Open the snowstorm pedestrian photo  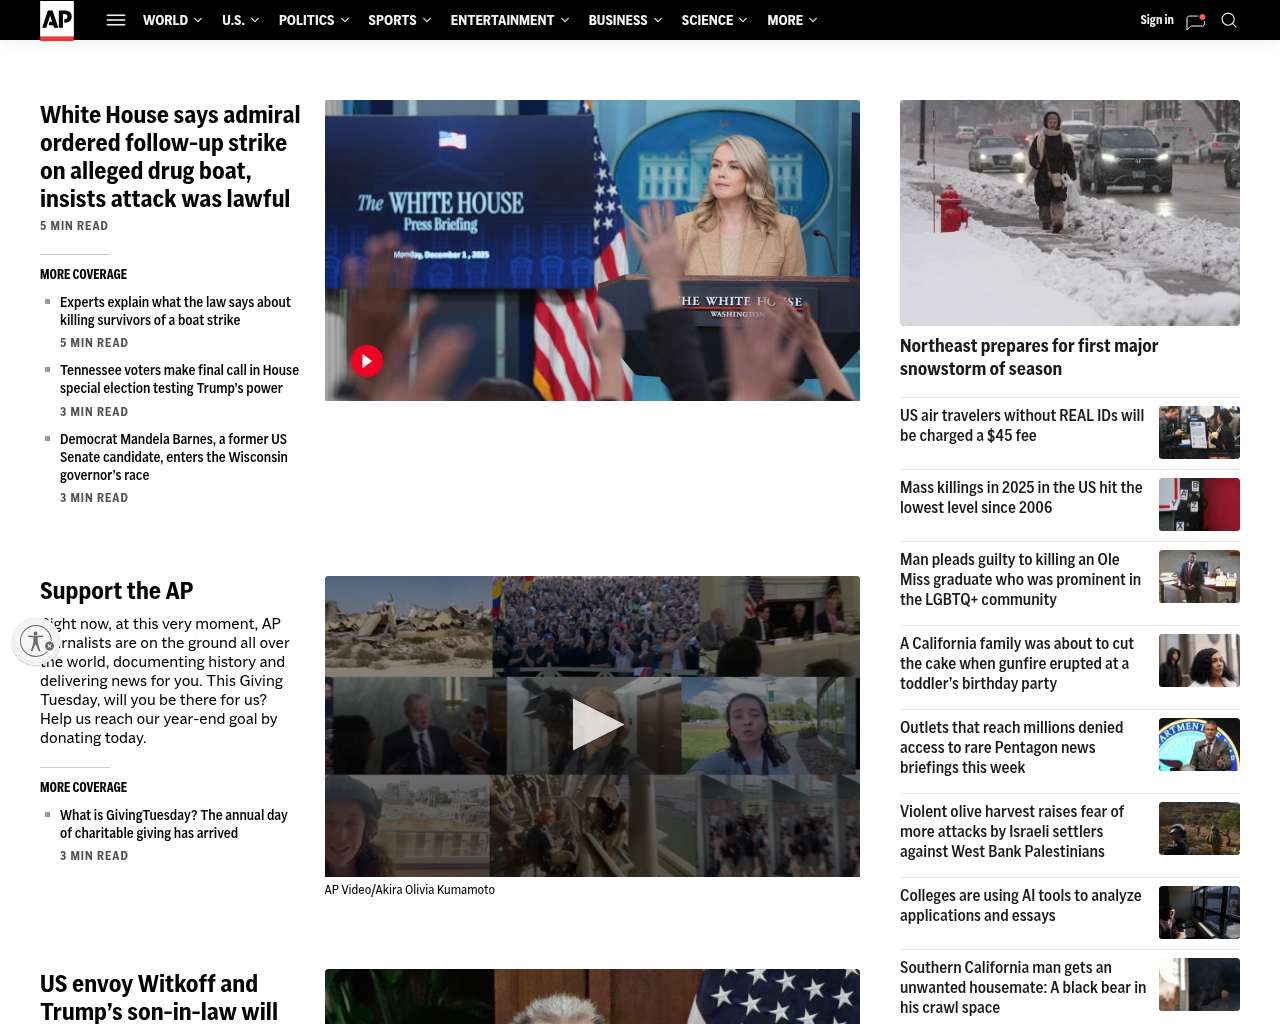(x=1069, y=212)
